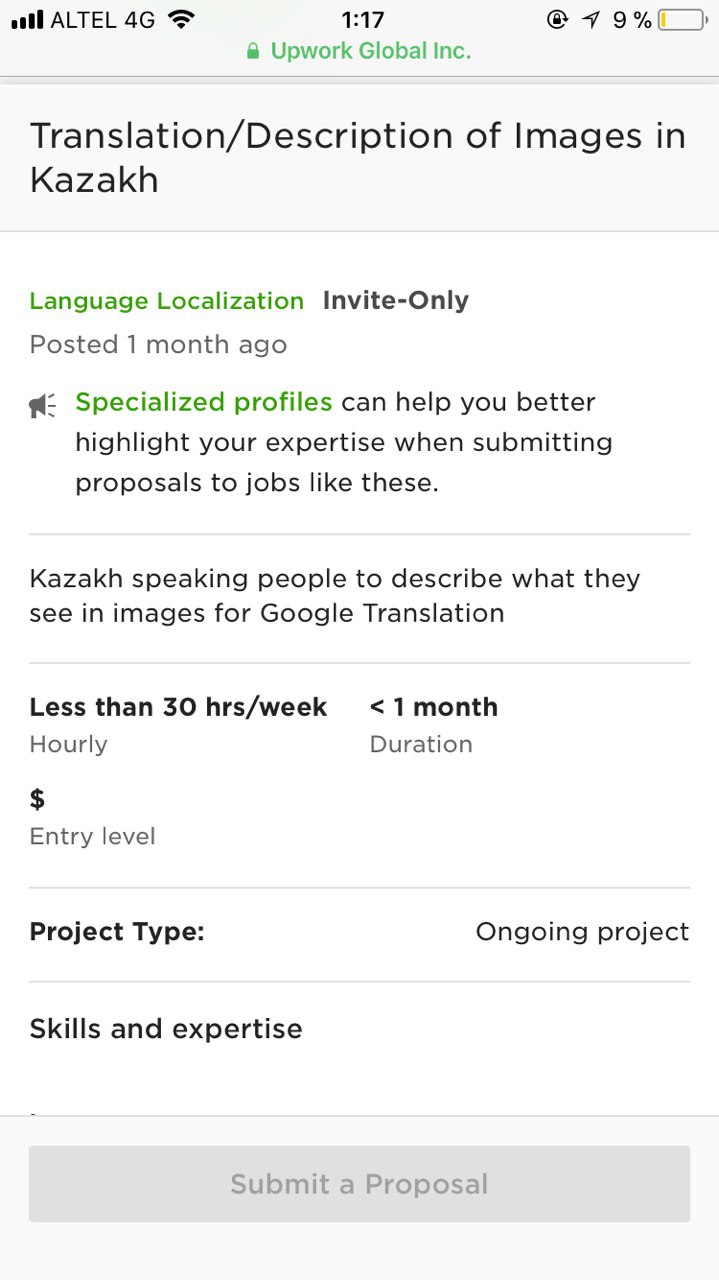Tap the megaphone announcement icon
The image size is (719, 1280).
point(43,405)
